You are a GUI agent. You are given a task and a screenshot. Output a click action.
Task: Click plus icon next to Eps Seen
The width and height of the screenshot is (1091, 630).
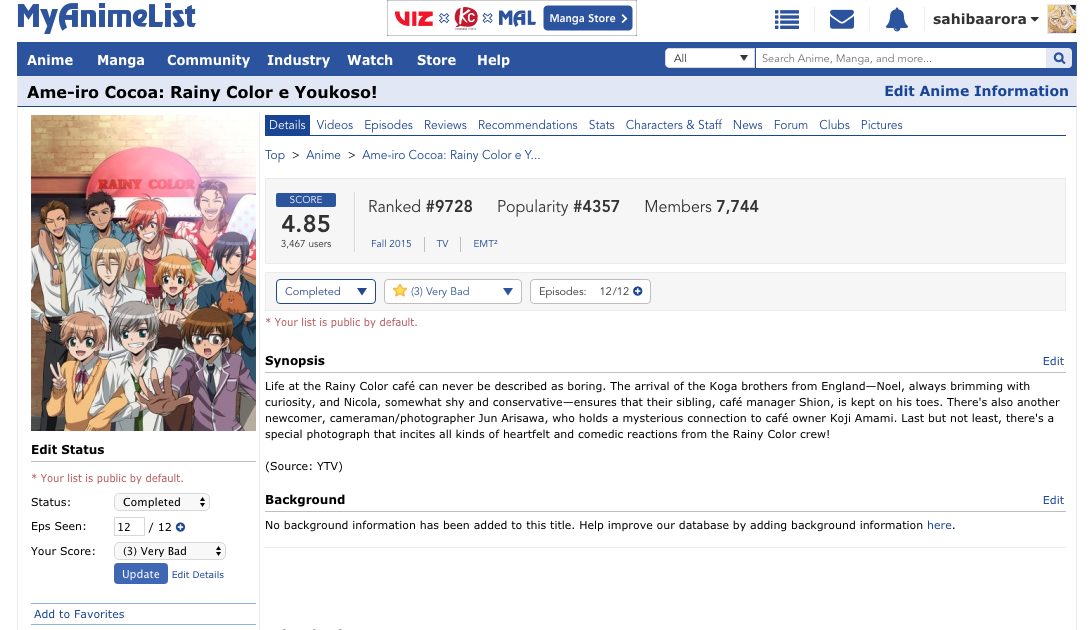click(x=181, y=527)
